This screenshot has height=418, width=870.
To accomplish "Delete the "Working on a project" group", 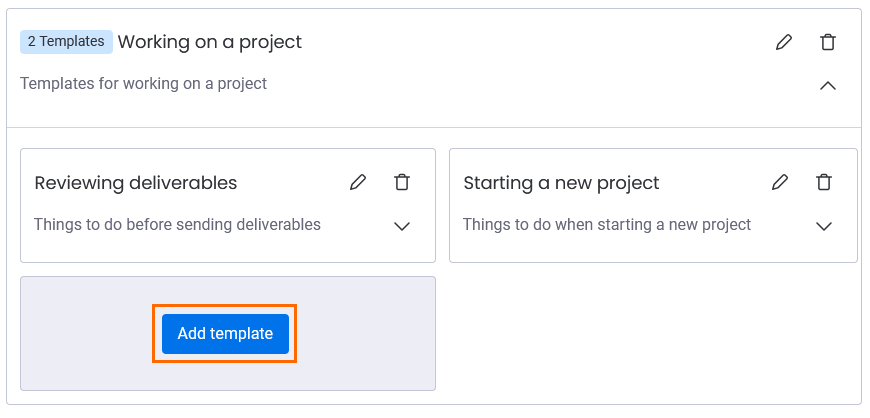I will pyautogui.click(x=828, y=42).
